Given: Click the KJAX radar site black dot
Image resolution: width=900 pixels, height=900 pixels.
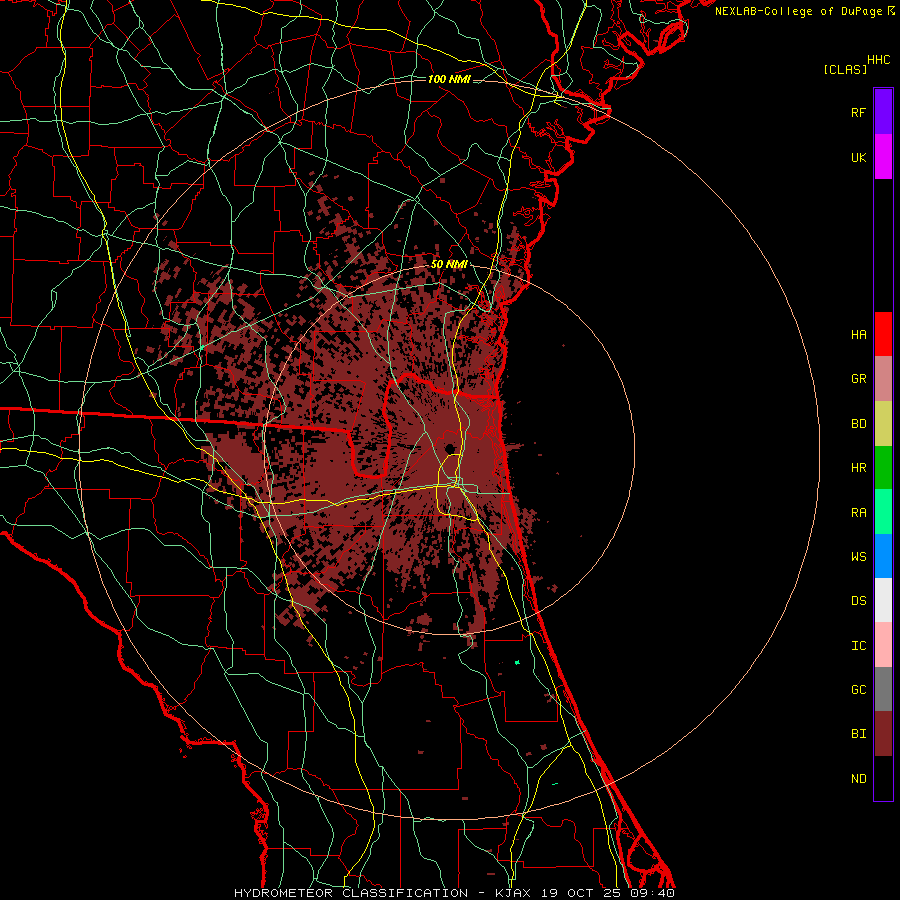Looking at the screenshot, I should click(x=449, y=448).
